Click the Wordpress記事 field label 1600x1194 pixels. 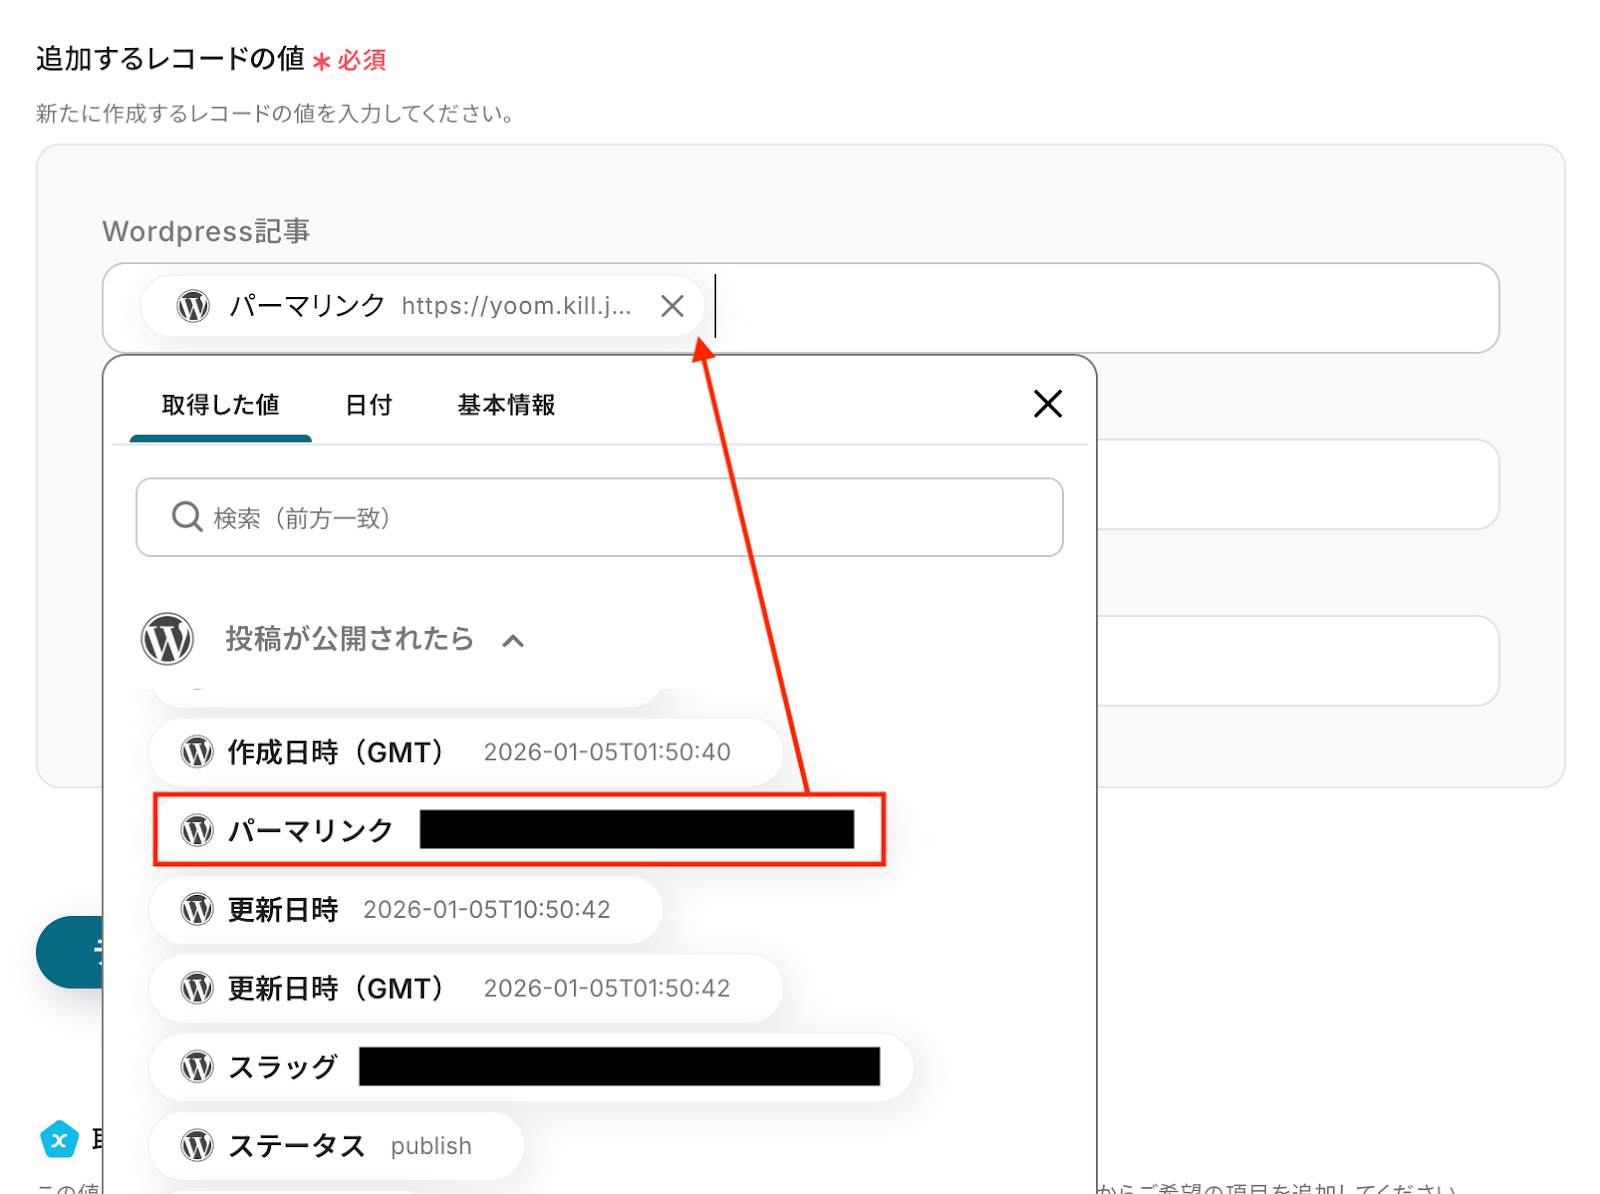point(206,231)
